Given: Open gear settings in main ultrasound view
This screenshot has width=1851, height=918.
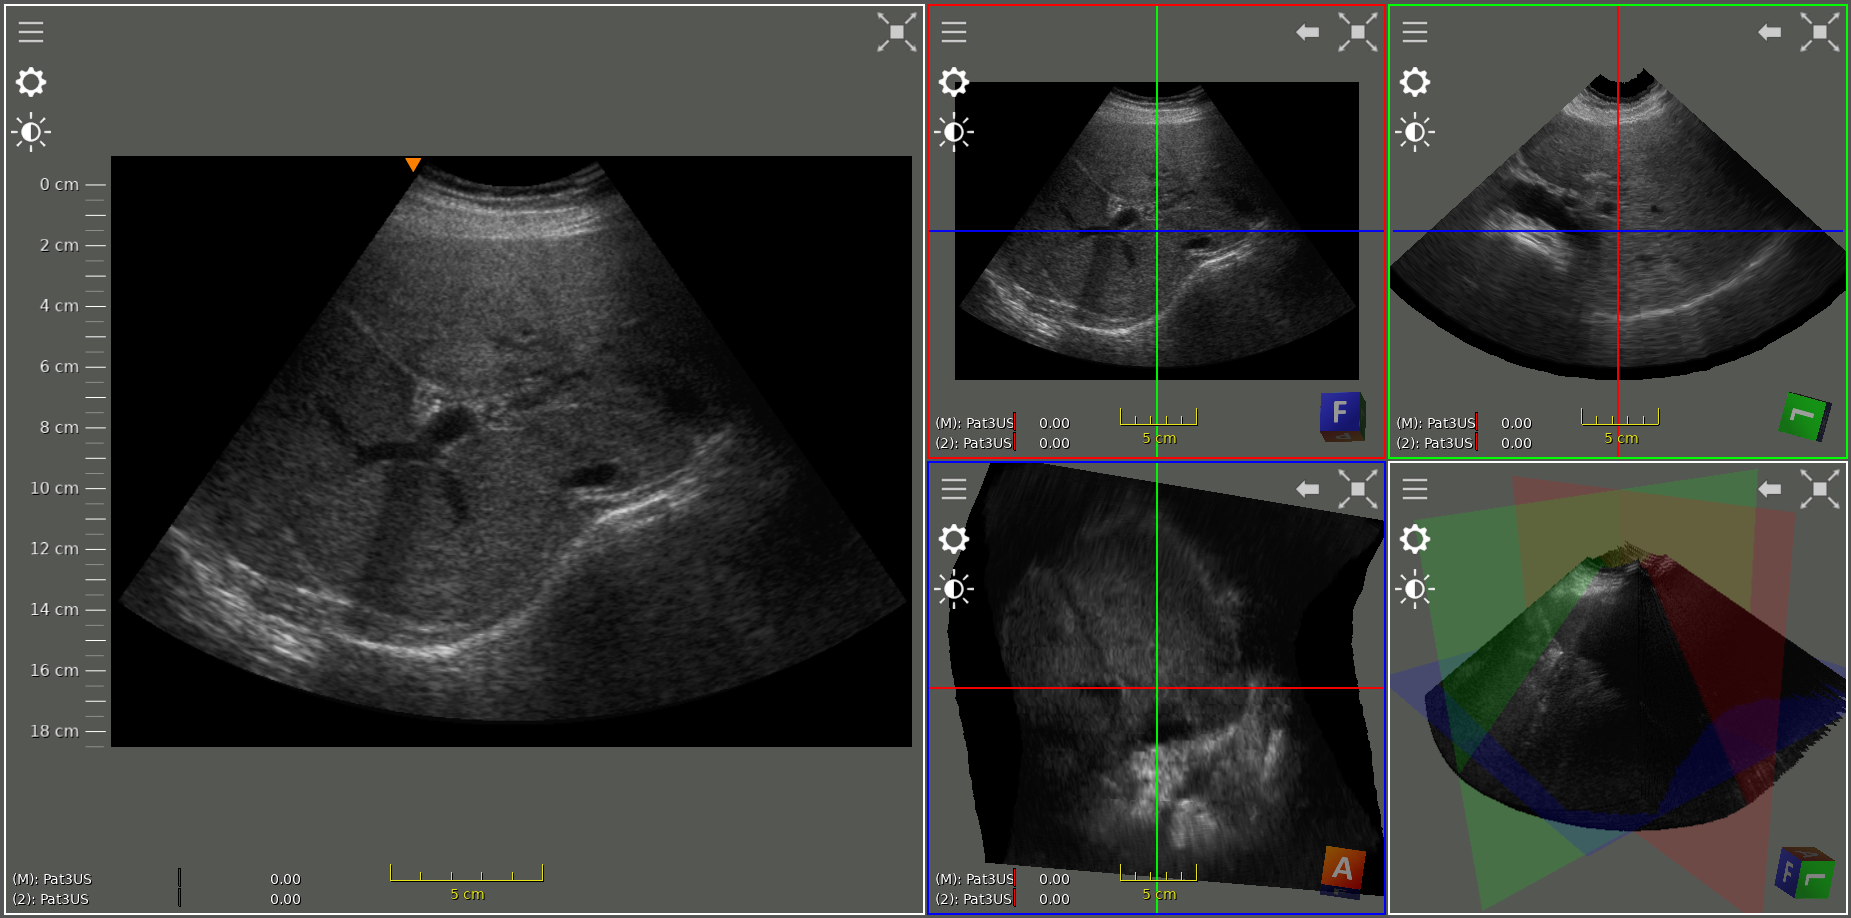Looking at the screenshot, I should pyautogui.click(x=31, y=82).
